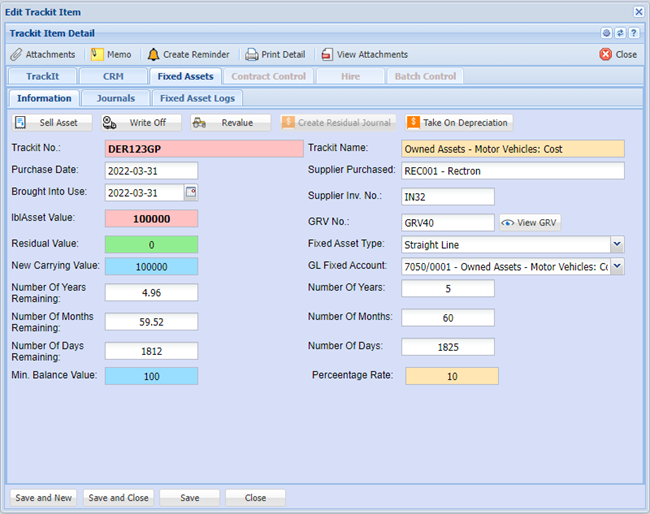The width and height of the screenshot is (650, 514).
Task: Expand the Fixed Asset Type dropdown
Action: [616, 244]
